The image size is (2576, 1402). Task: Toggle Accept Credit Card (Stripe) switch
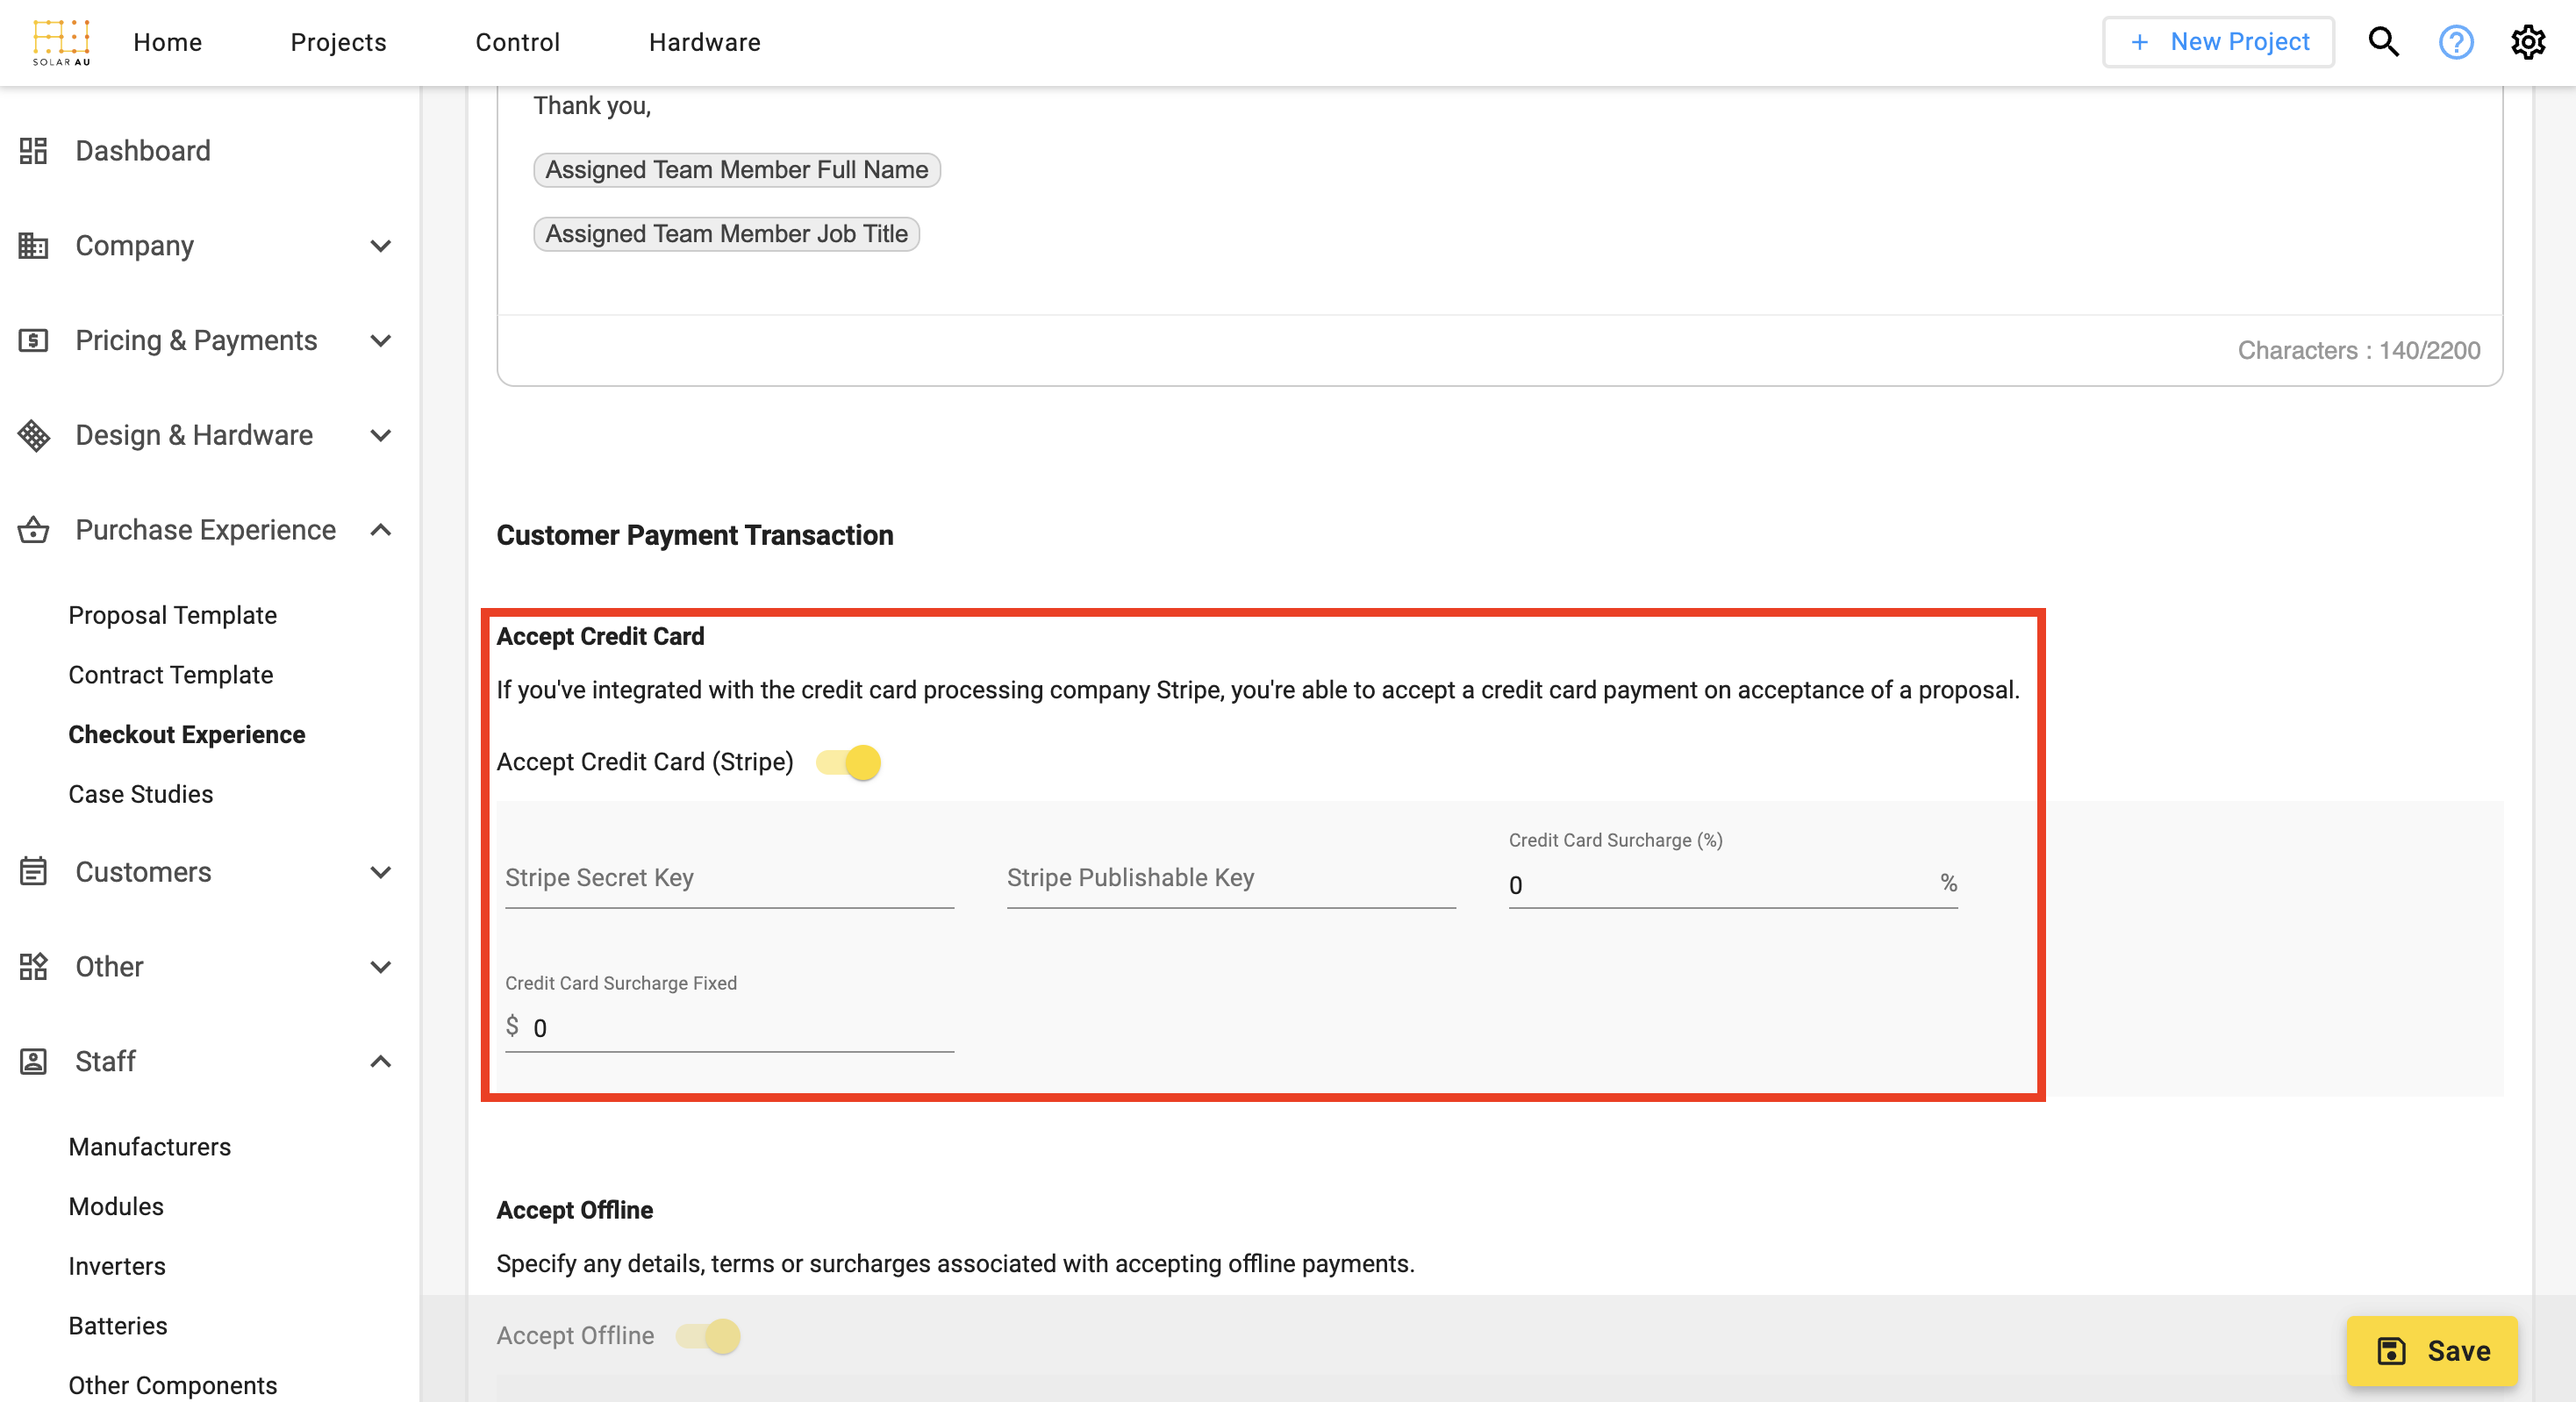pos(849,763)
